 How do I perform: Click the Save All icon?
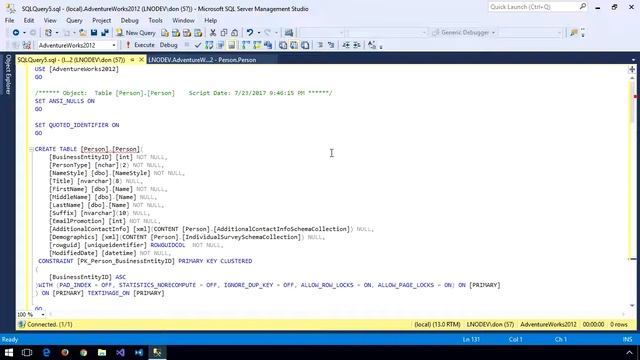pyautogui.click(x=105, y=33)
